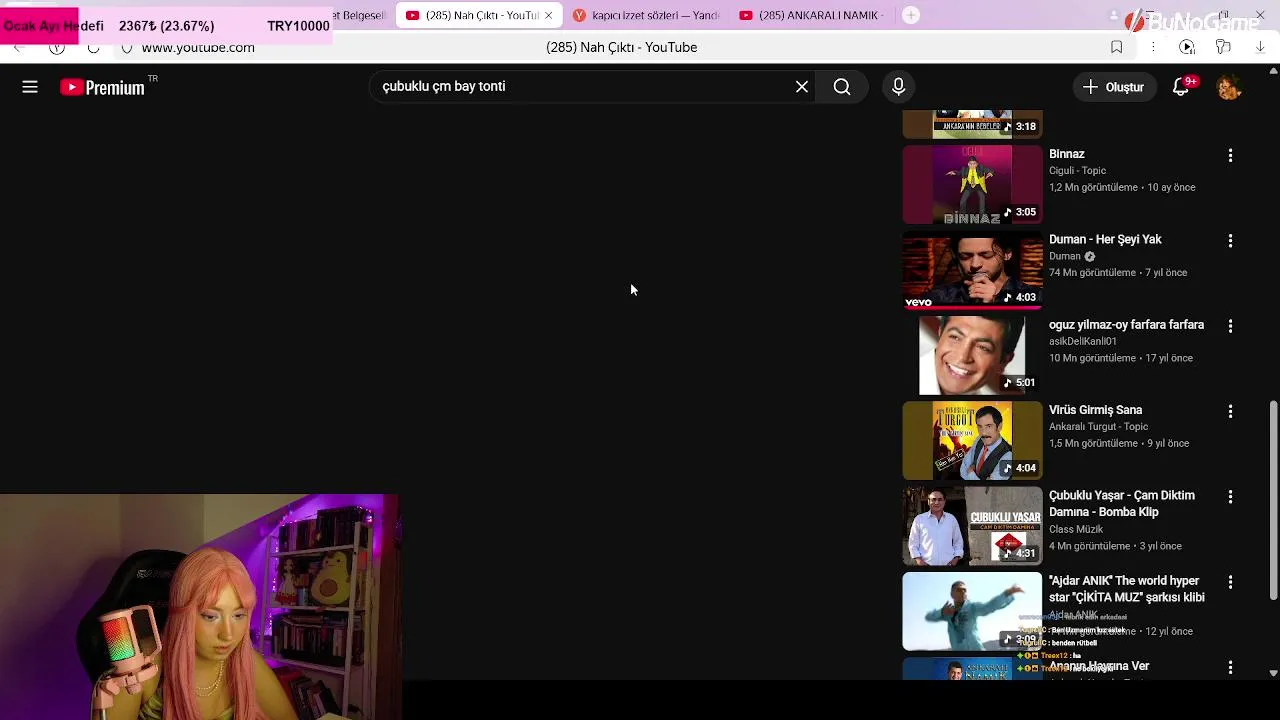Play Ajdar ANIK ÇİKİTA MUZ thumbnail
This screenshot has width=1280, height=720.
(x=972, y=611)
